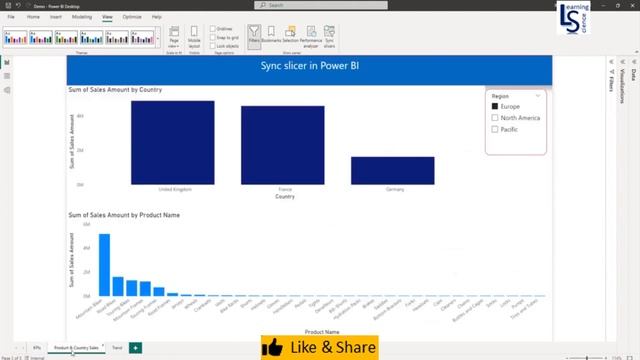Image resolution: width=640 pixels, height=360 pixels.
Task: Apply the third theme thumbnail
Action: click(x=66, y=38)
